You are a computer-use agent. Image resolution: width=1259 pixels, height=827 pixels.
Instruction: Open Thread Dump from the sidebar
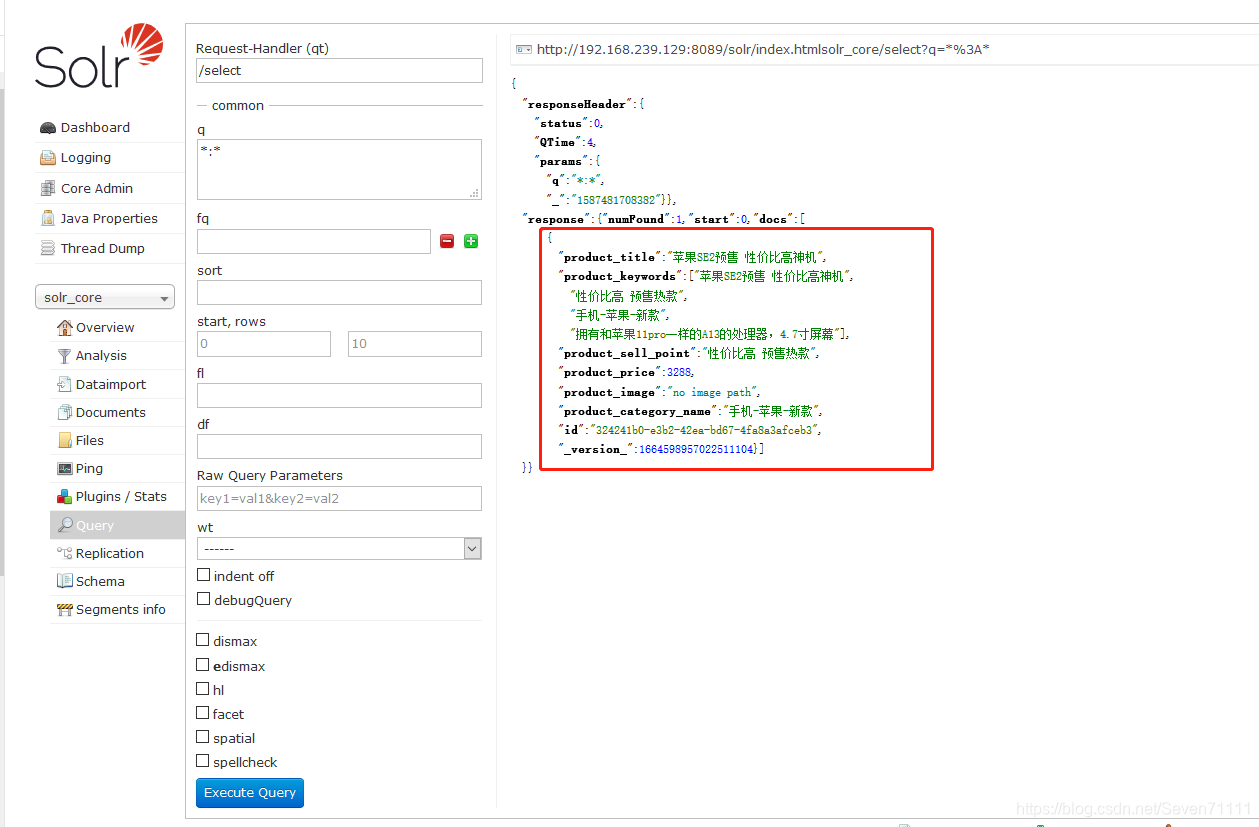click(x=46, y=248)
